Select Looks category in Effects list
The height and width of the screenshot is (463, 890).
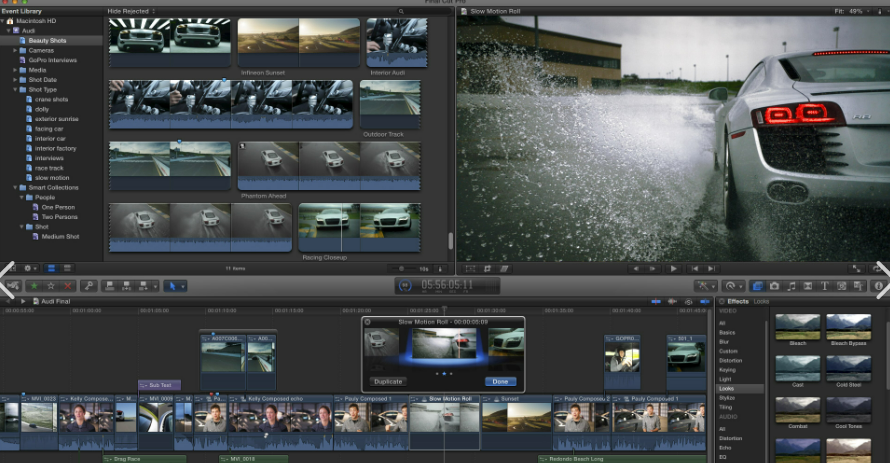740,389
